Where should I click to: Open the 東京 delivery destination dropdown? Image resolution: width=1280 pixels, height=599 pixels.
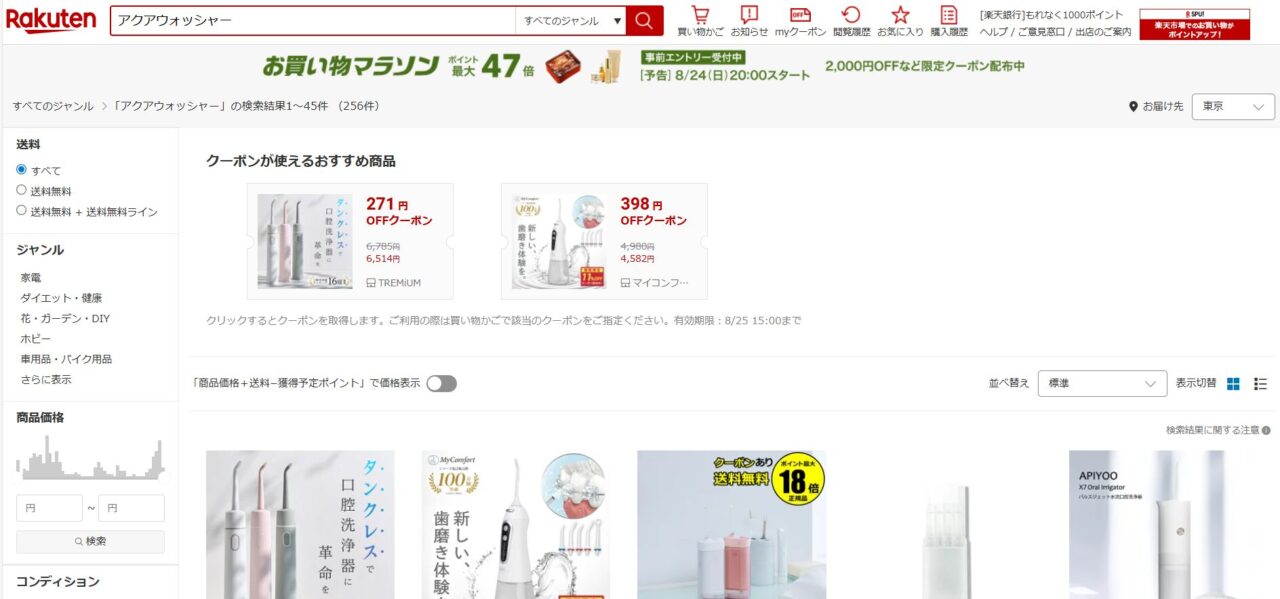(1233, 107)
